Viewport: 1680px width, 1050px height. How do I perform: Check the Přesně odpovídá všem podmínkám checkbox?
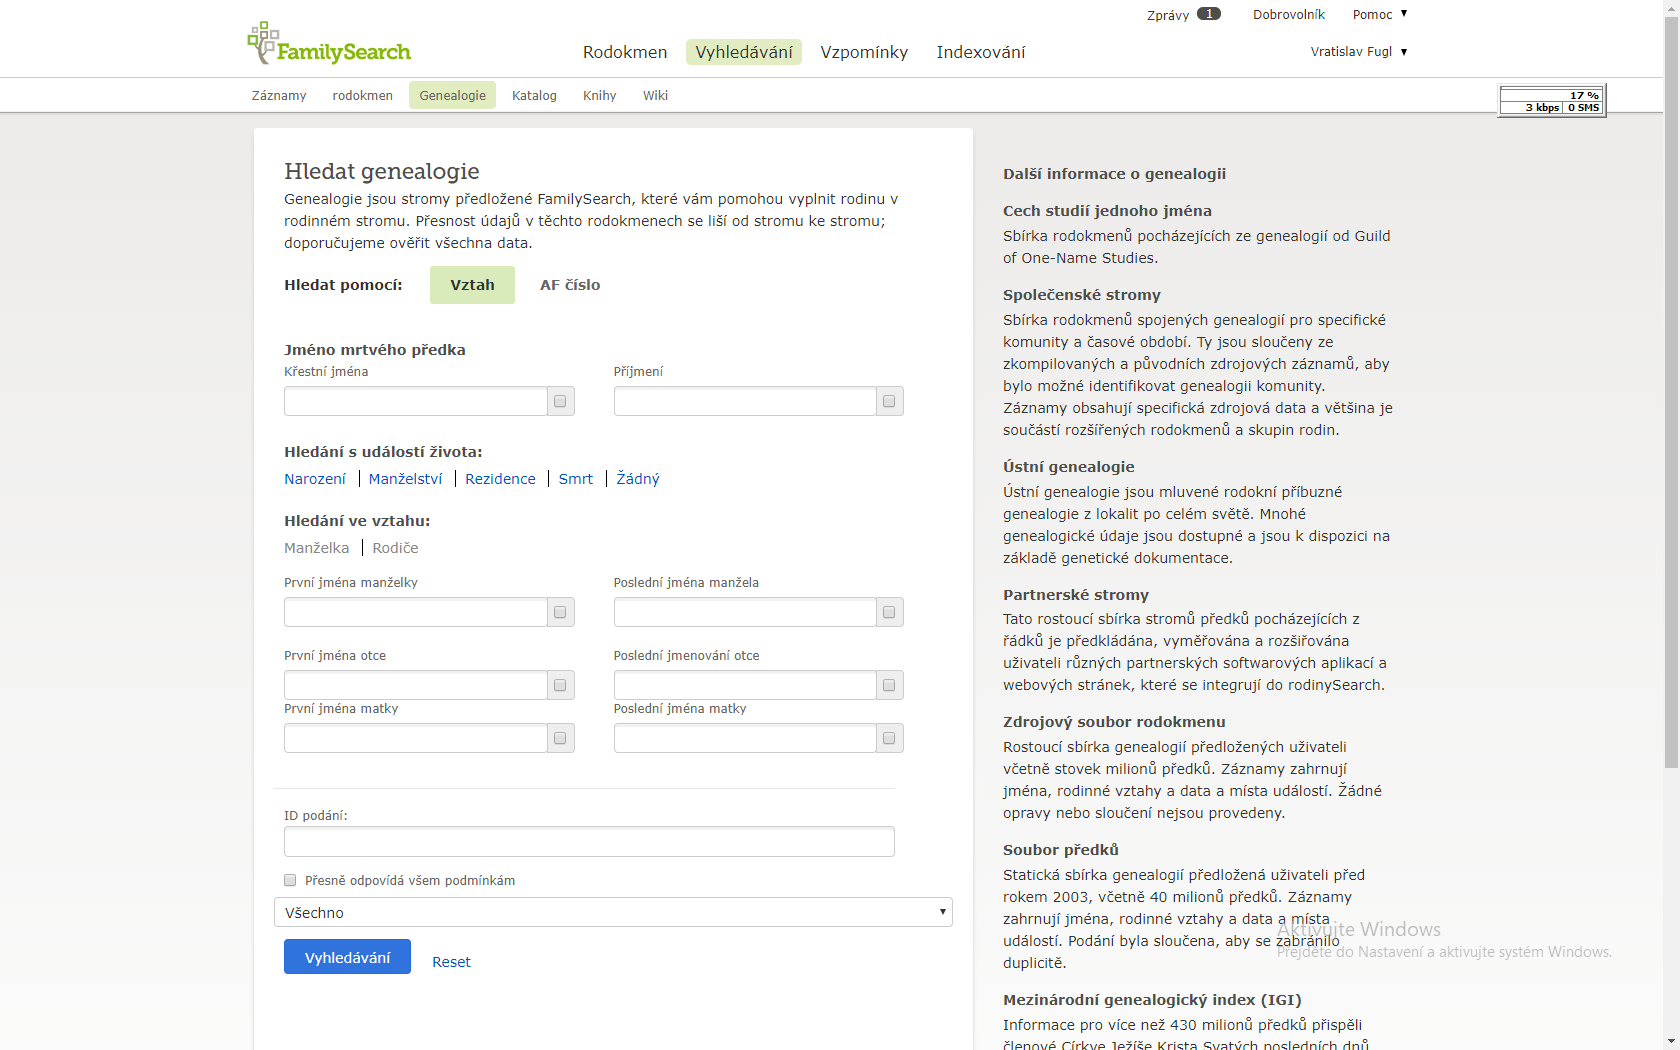[290, 880]
